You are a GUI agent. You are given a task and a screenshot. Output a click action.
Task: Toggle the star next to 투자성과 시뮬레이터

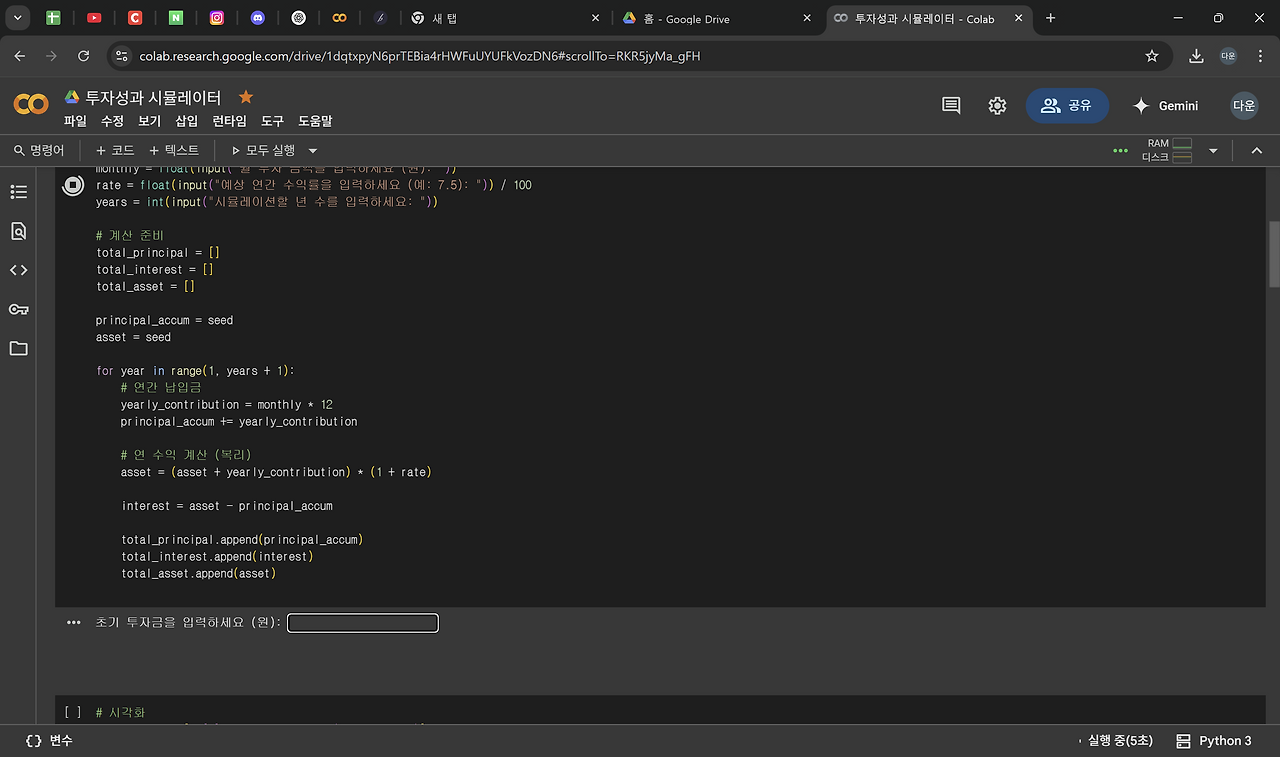coord(246,97)
